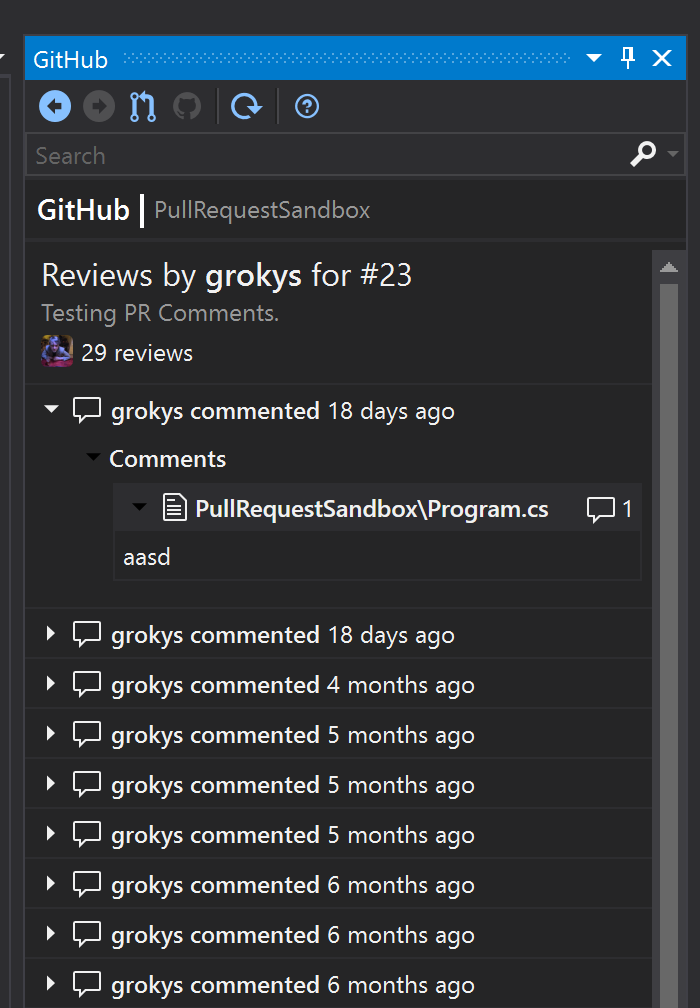Click the speech bubble icon of 4 months ago review
The width and height of the screenshot is (700, 1008).
pos(87,685)
